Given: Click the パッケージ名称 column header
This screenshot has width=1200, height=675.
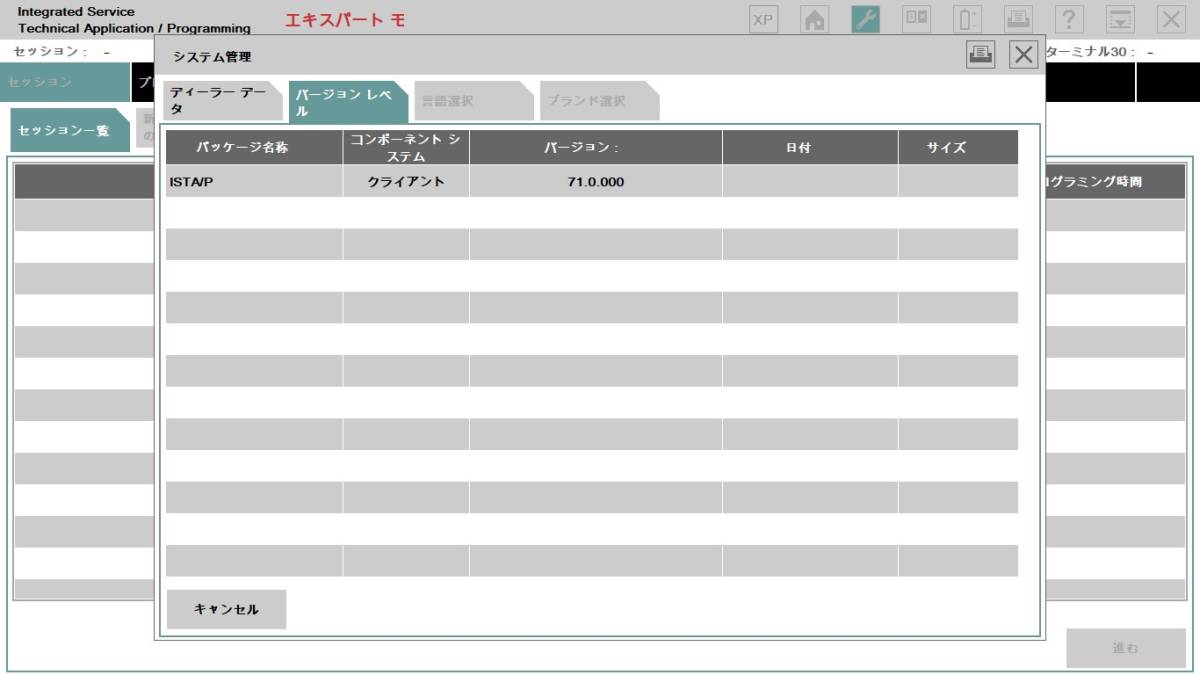Looking at the screenshot, I should [x=250, y=147].
